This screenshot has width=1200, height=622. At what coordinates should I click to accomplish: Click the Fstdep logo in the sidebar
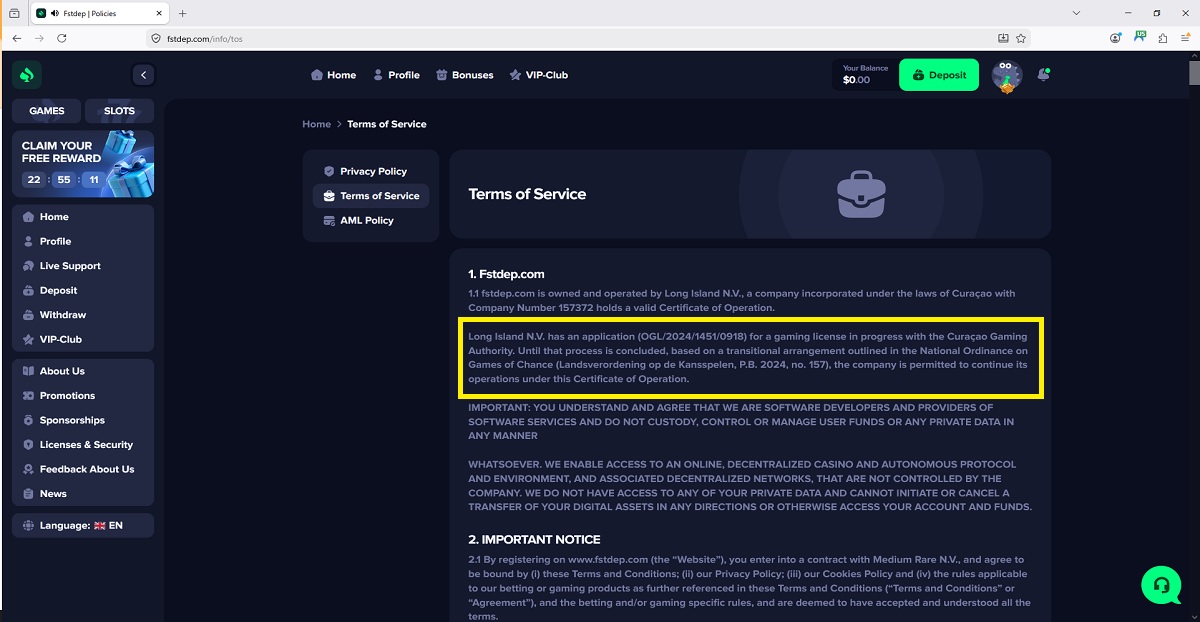click(27, 75)
